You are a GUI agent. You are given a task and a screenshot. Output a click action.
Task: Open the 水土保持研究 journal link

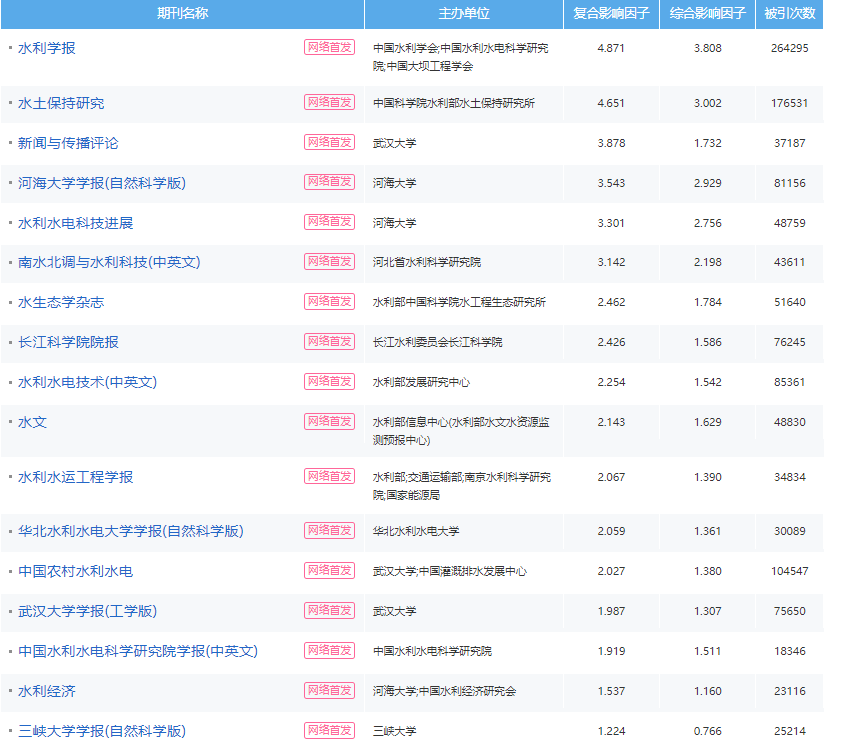click(x=61, y=103)
